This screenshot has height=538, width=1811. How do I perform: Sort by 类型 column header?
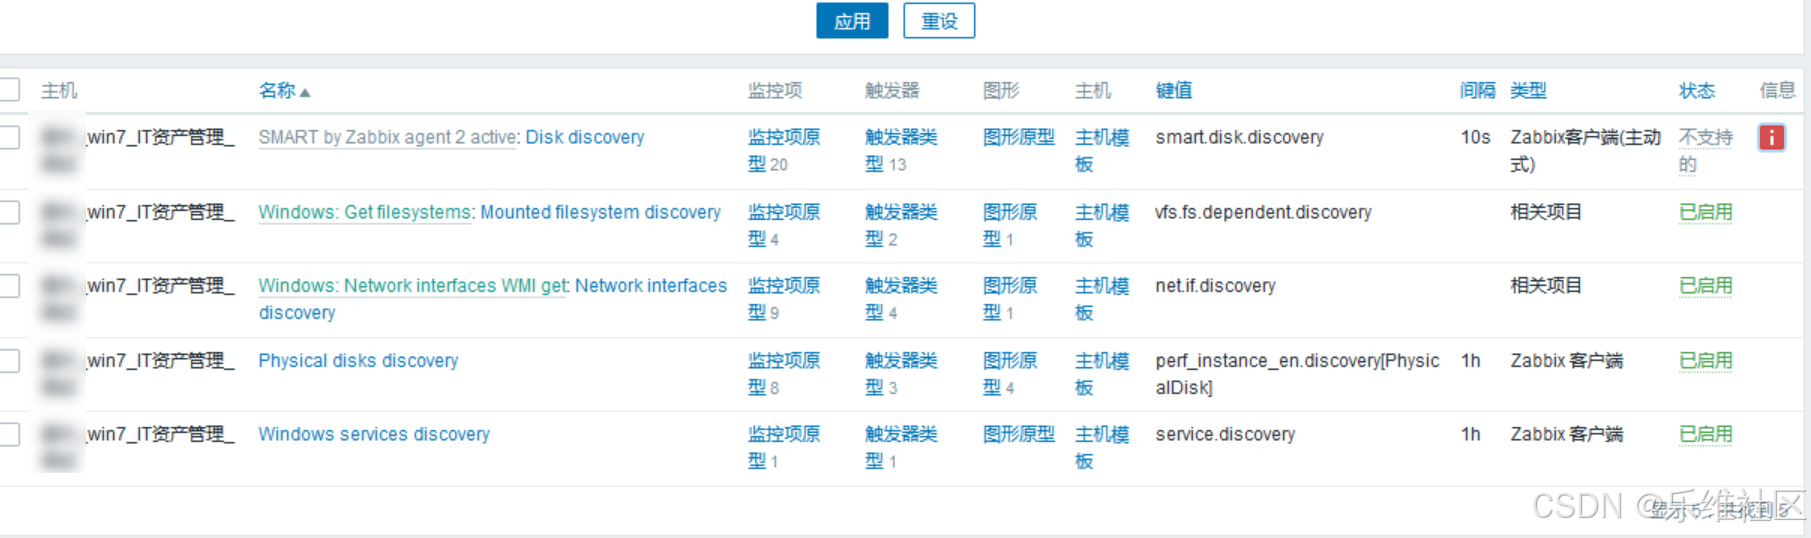pos(1528,91)
